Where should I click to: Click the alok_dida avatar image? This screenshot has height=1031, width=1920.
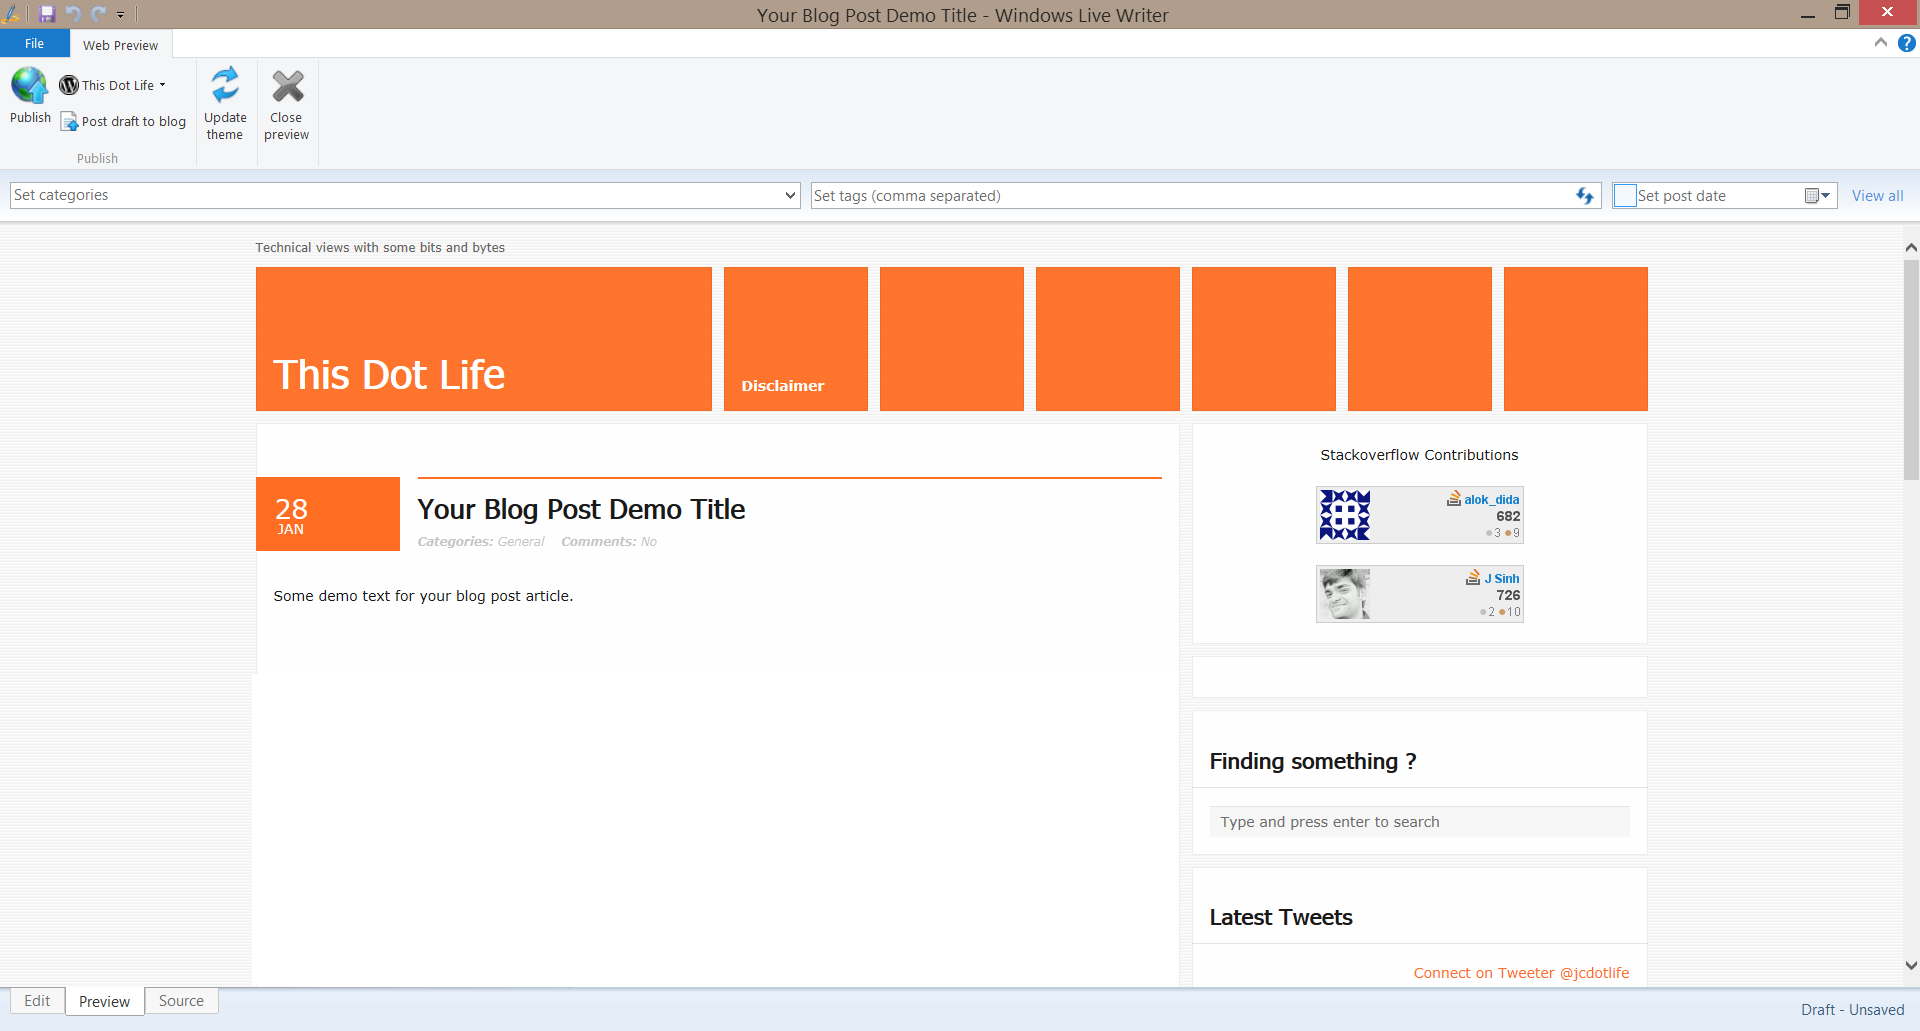(x=1345, y=515)
